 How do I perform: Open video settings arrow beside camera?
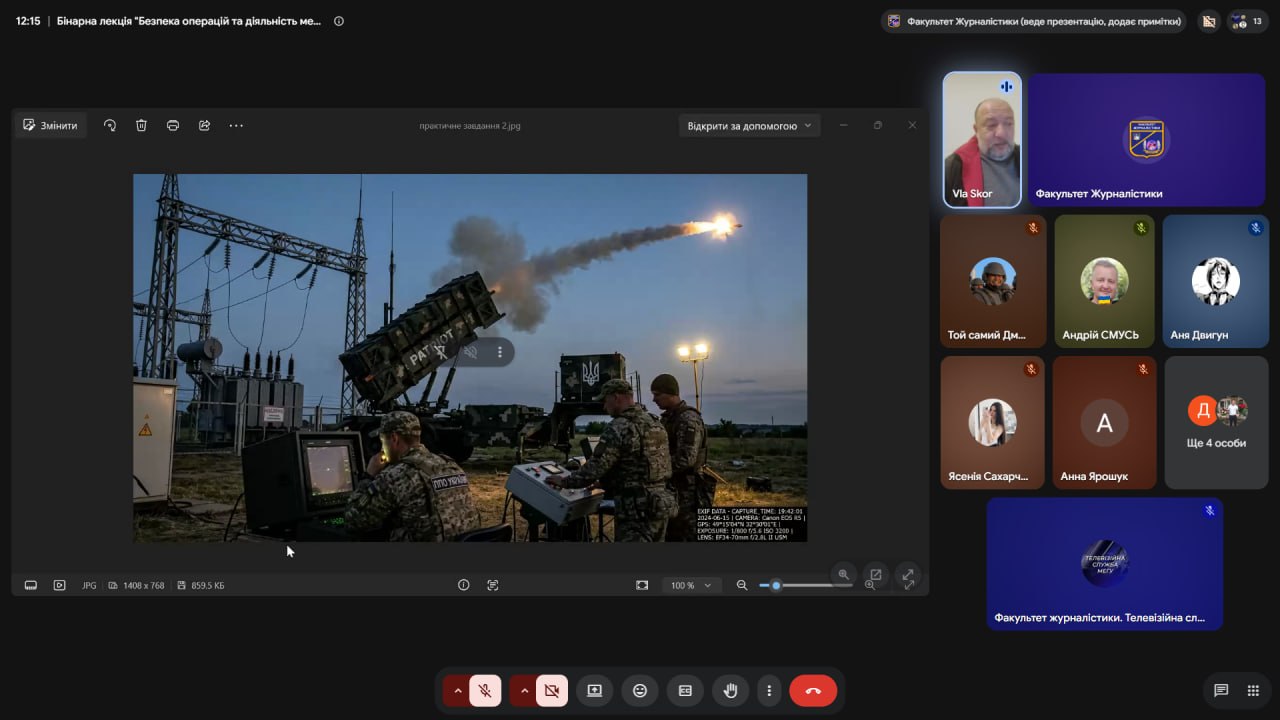pyautogui.click(x=524, y=690)
